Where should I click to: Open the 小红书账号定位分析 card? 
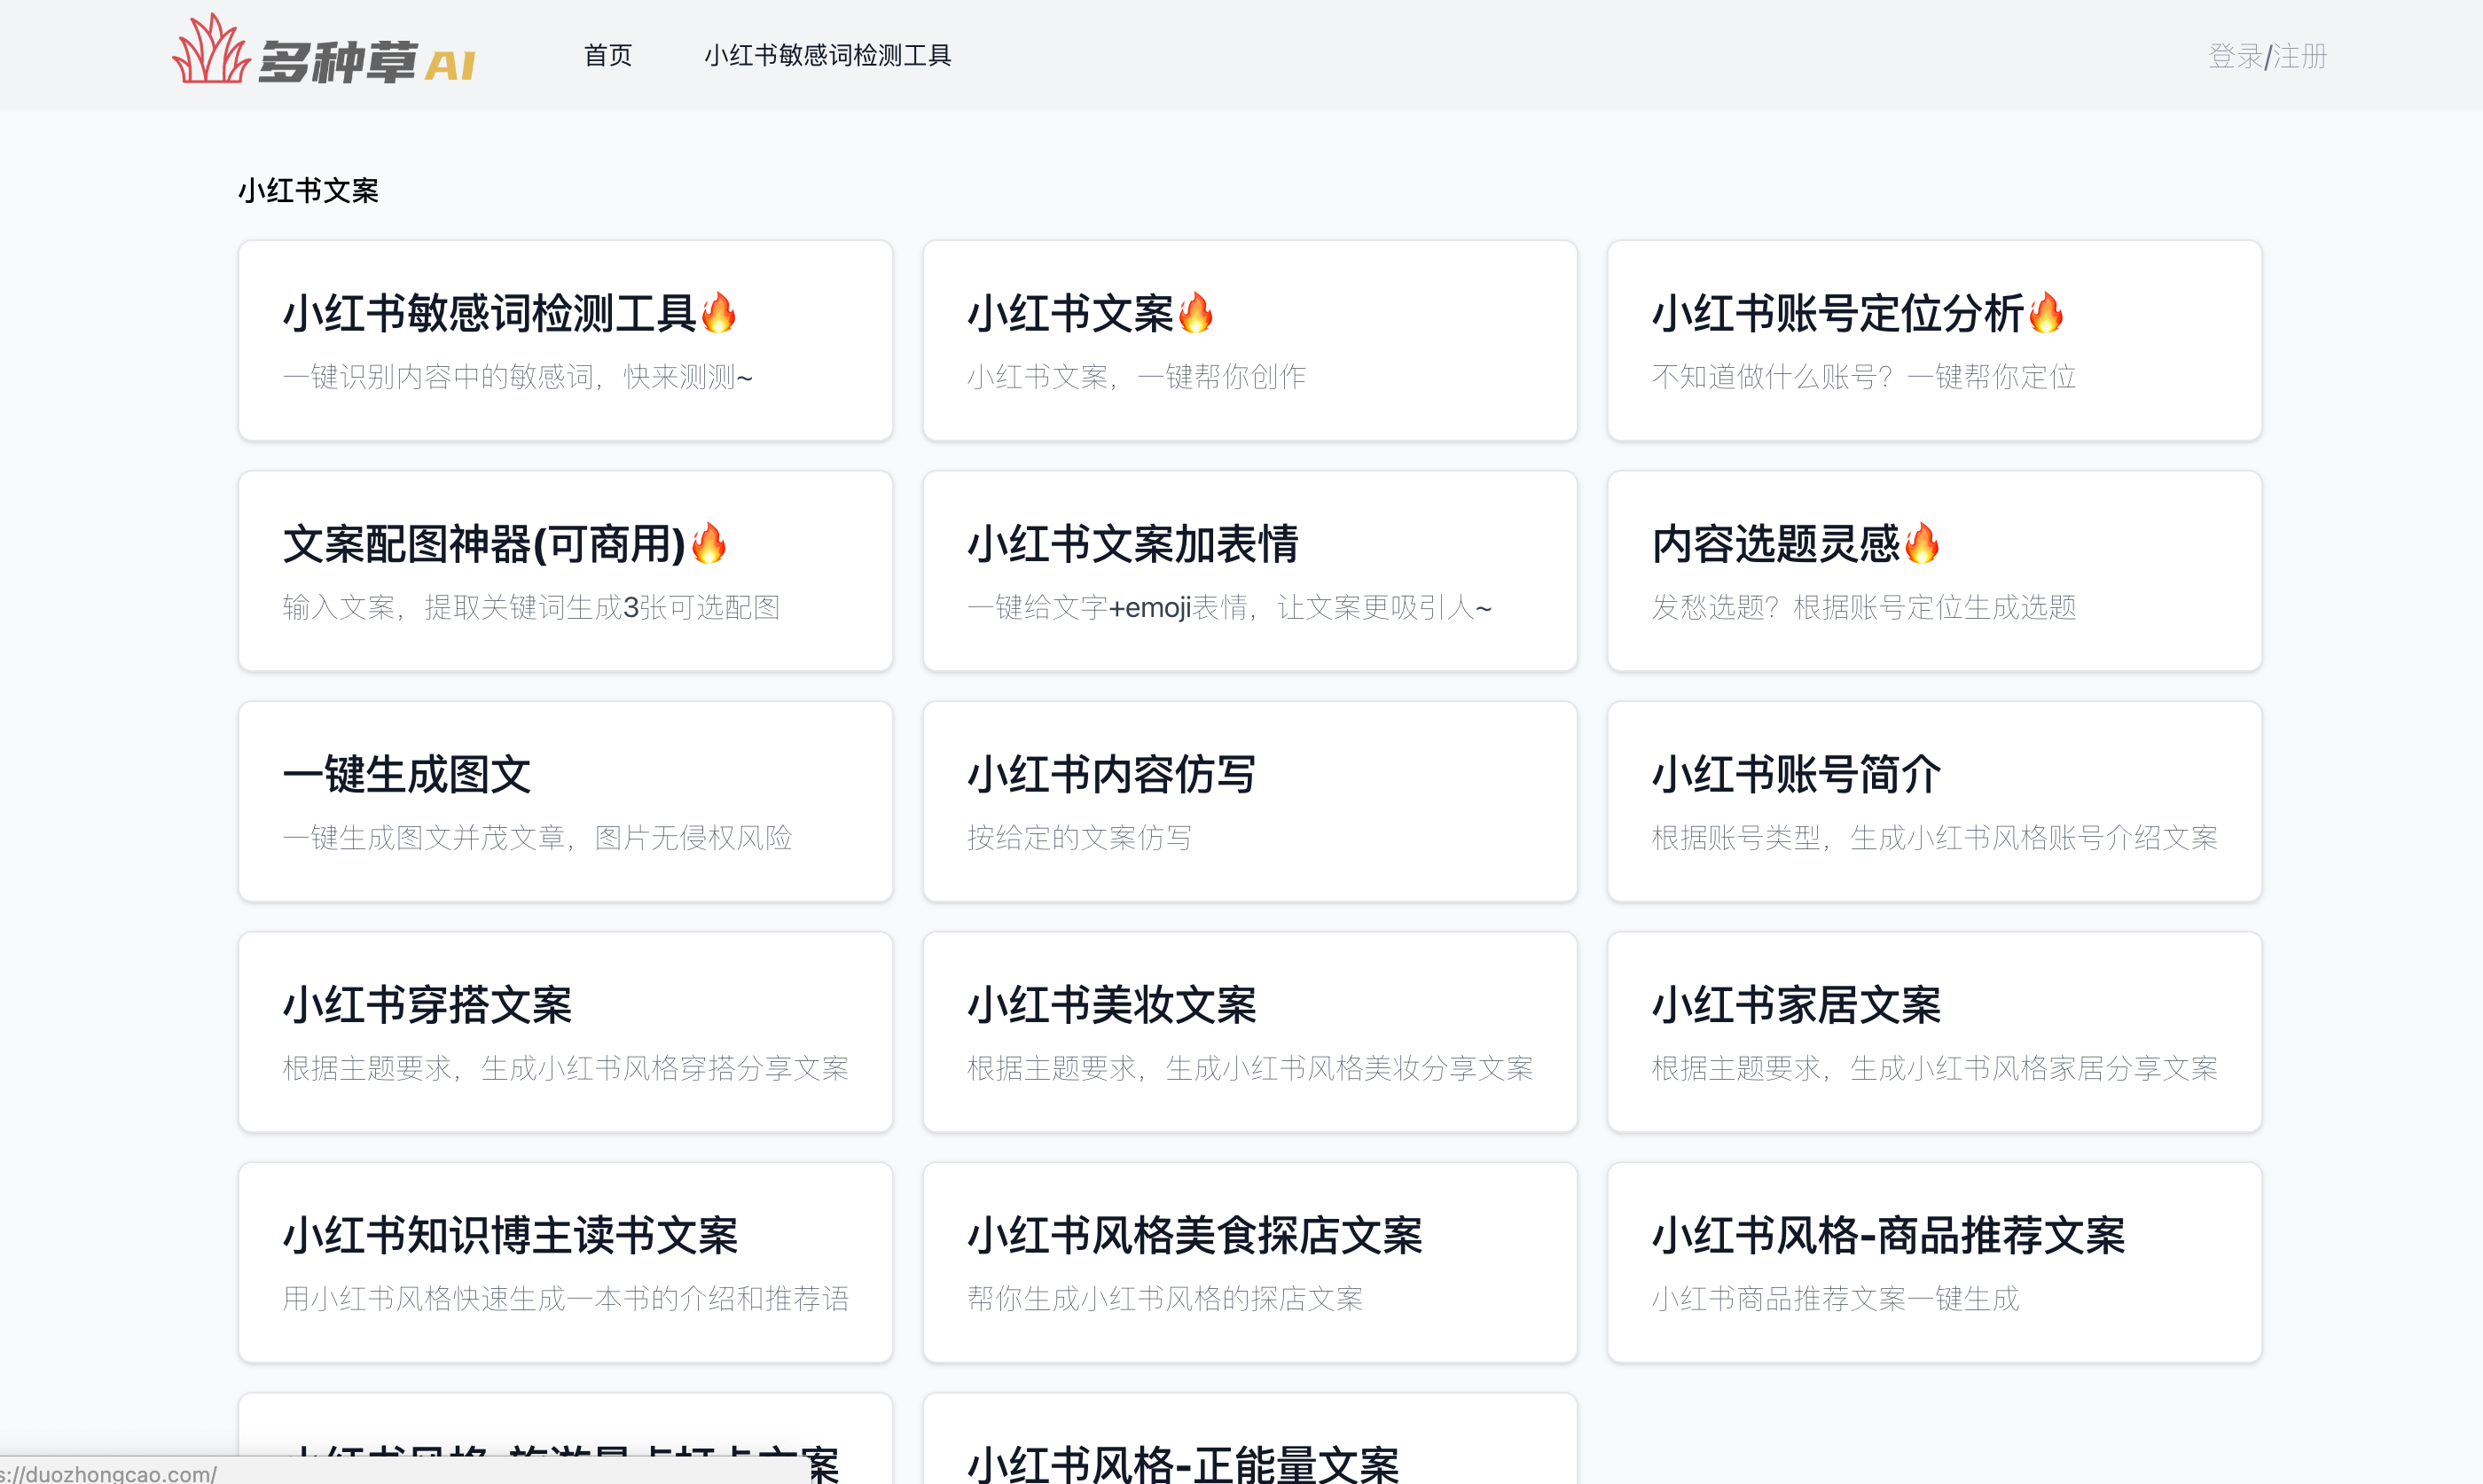click(x=1934, y=340)
